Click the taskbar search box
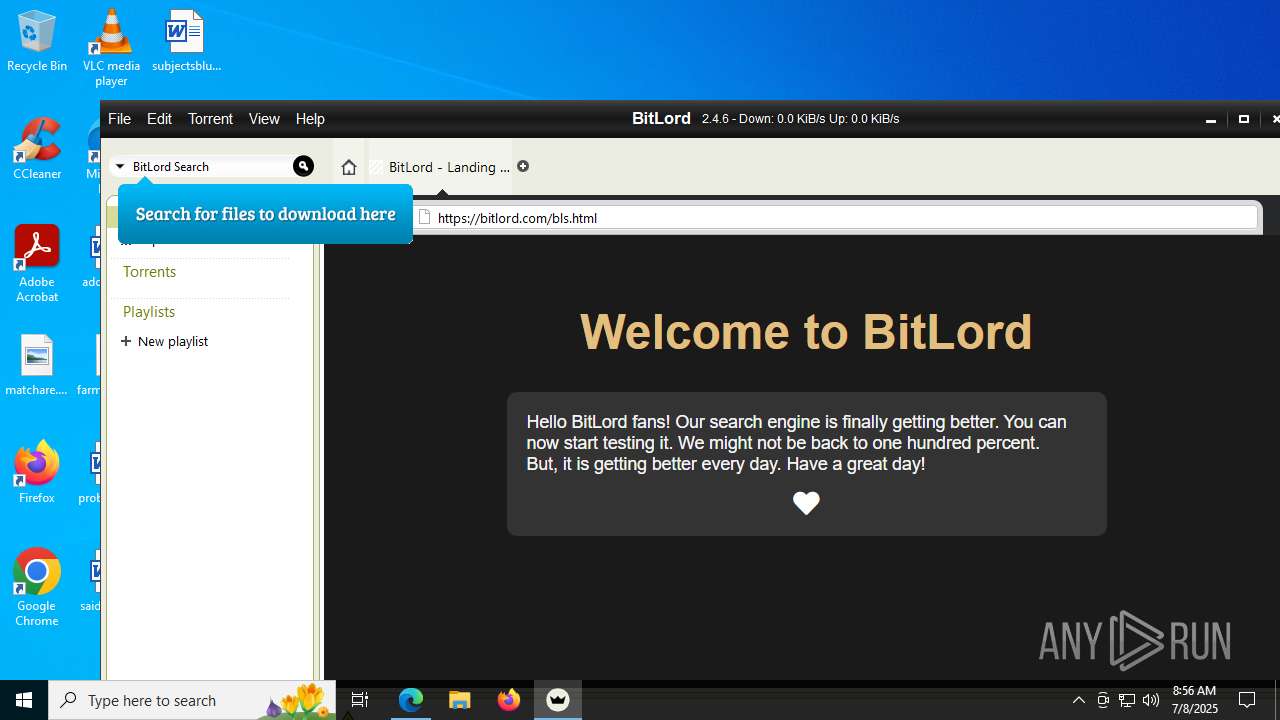Screen dimensions: 1280x720 point(194,700)
